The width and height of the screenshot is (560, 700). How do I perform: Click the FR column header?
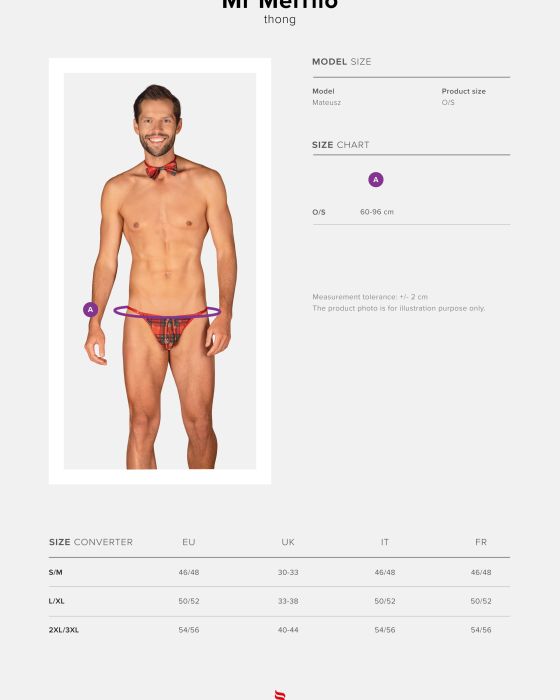tap(481, 542)
